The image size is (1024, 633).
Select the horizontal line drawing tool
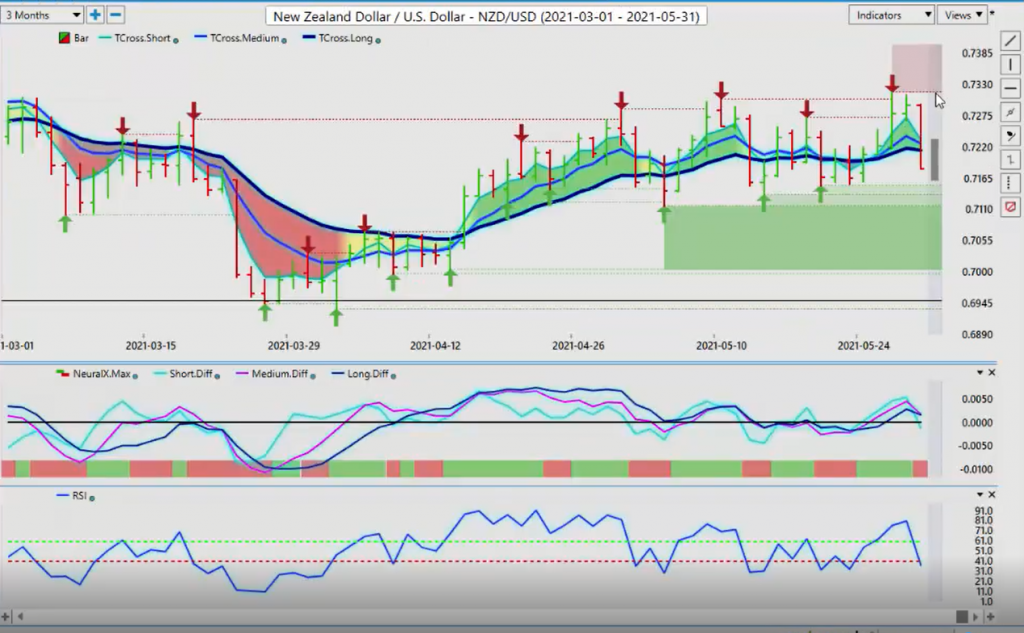tap(1010, 89)
